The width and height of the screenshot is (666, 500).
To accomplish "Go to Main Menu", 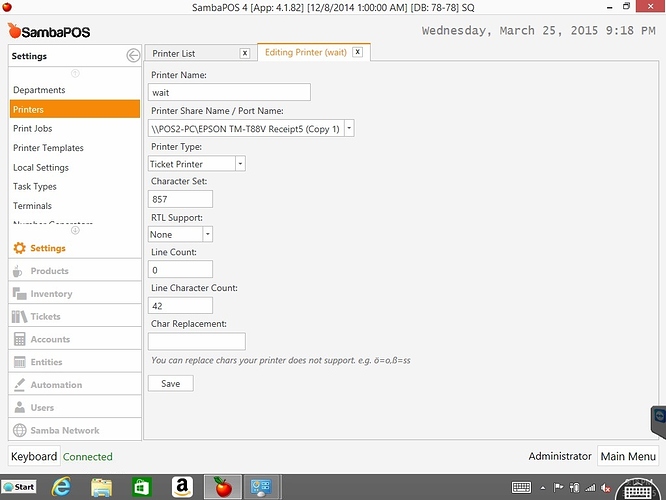I will (x=628, y=456).
